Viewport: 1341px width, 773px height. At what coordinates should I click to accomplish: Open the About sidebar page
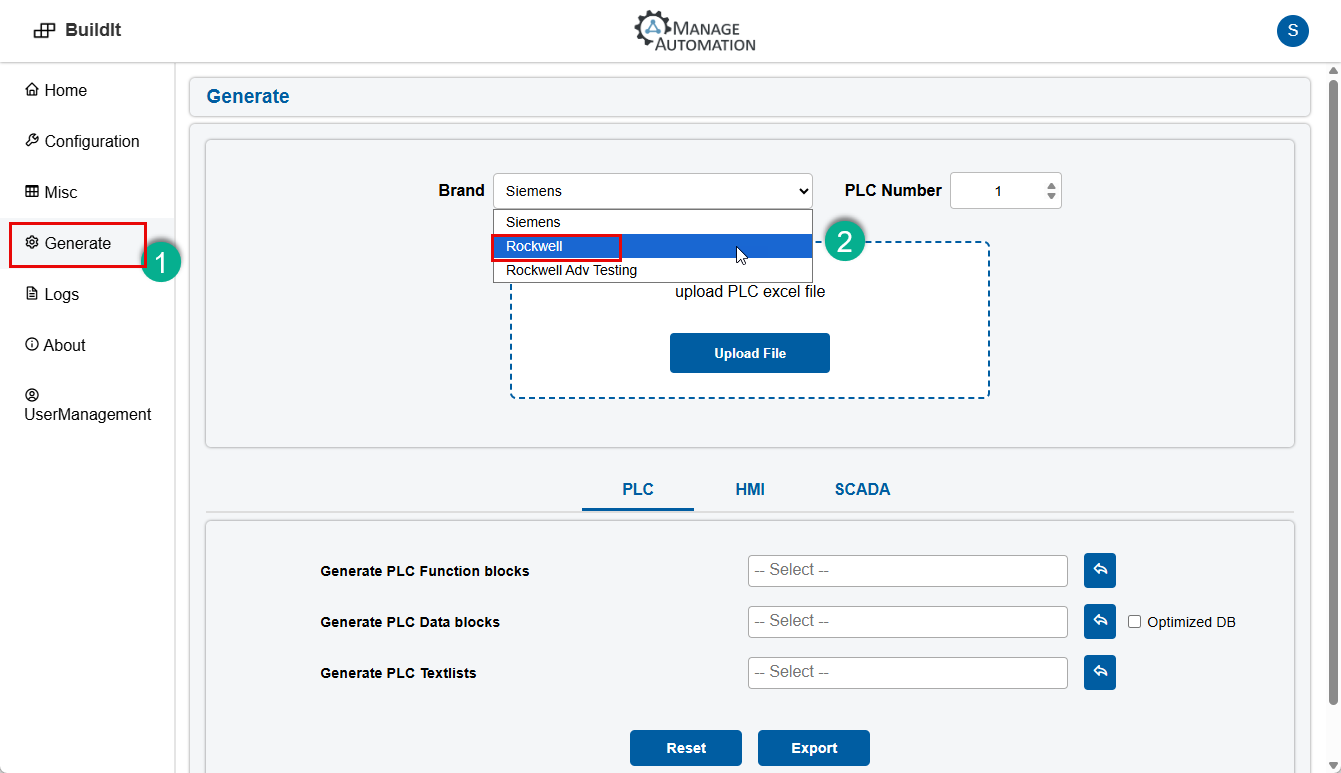coord(55,345)
